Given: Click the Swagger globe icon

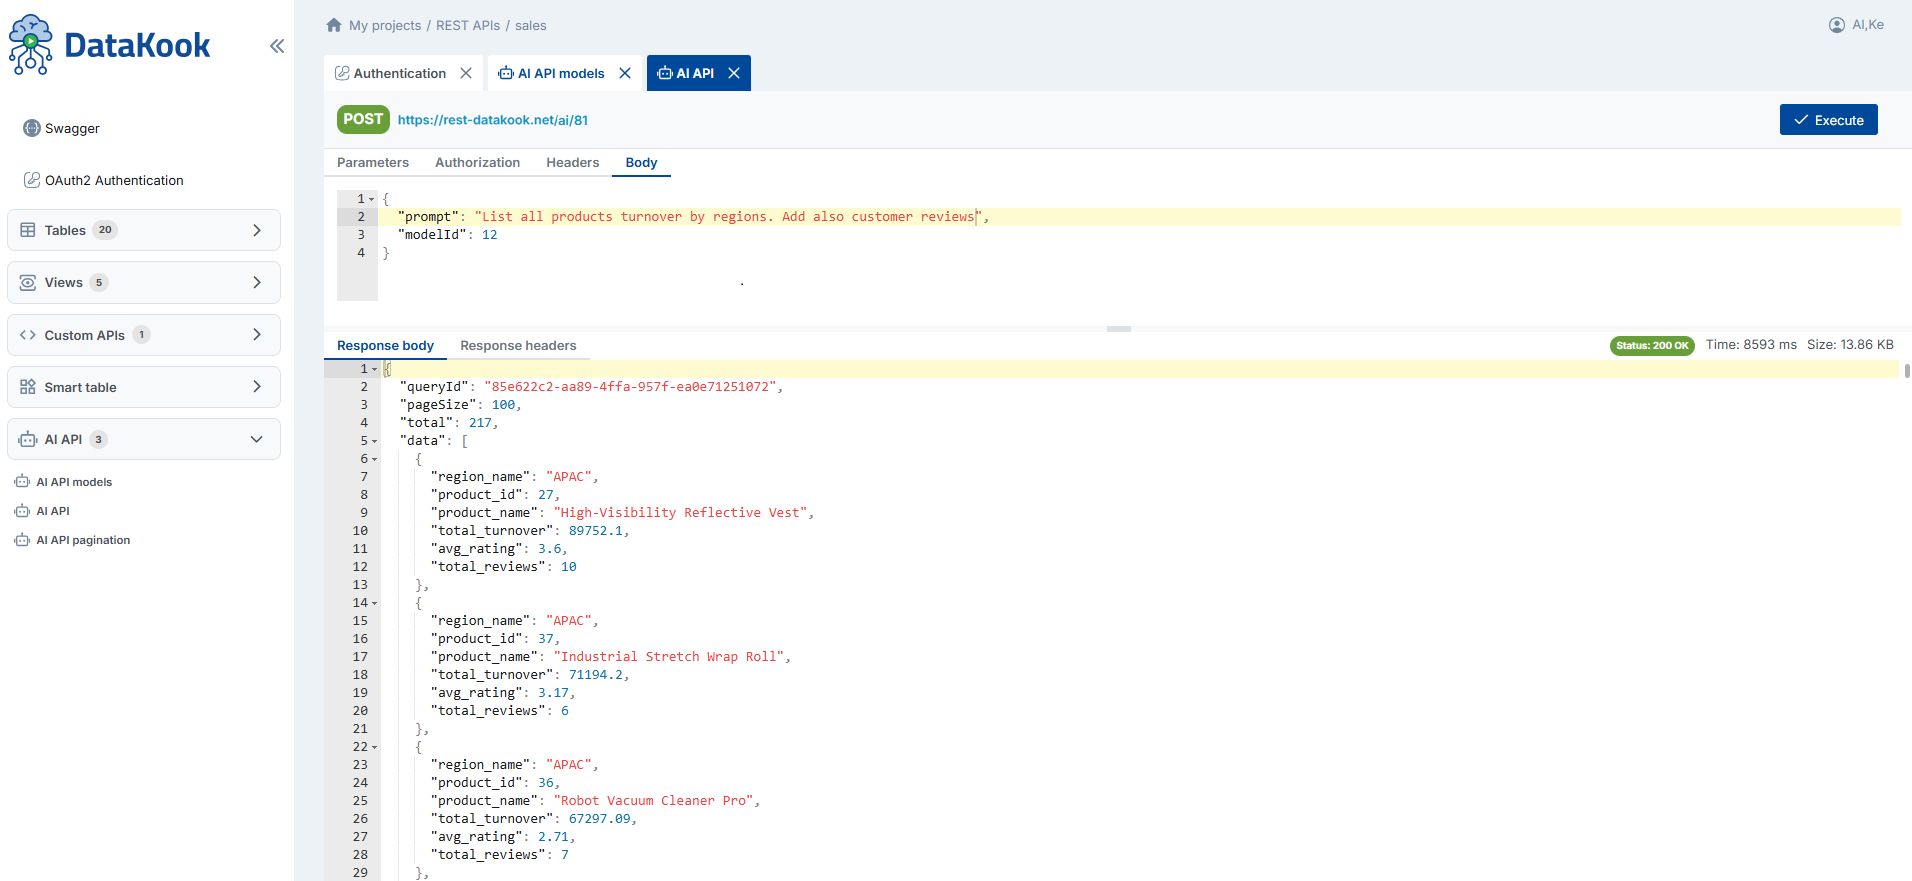Looking at the screenshot, I should [x=32, y=128].
